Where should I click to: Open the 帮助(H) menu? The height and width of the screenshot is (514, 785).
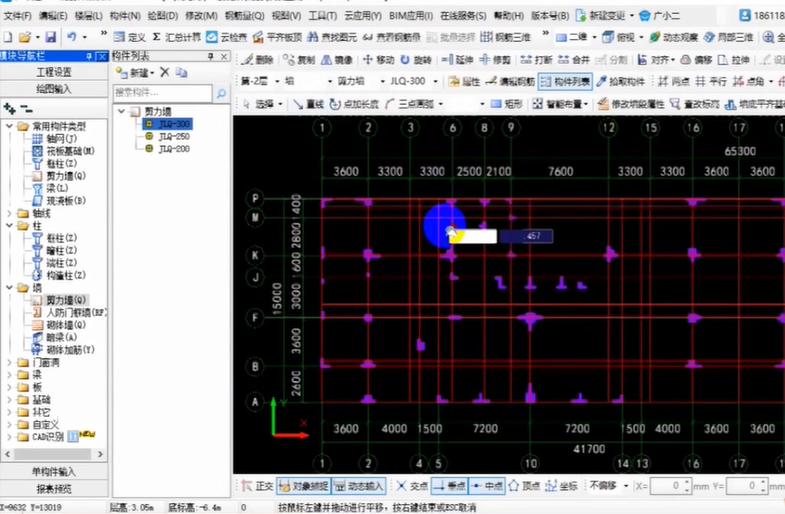pos(508,16)
